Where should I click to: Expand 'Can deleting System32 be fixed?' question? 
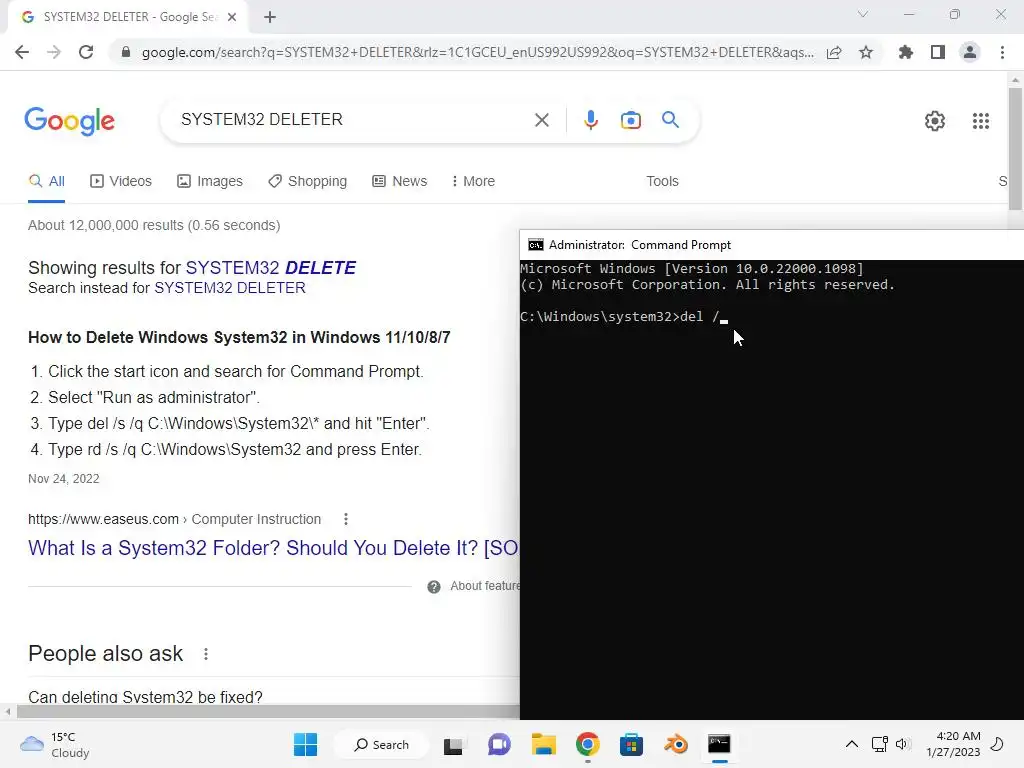[x=145, y=697]
